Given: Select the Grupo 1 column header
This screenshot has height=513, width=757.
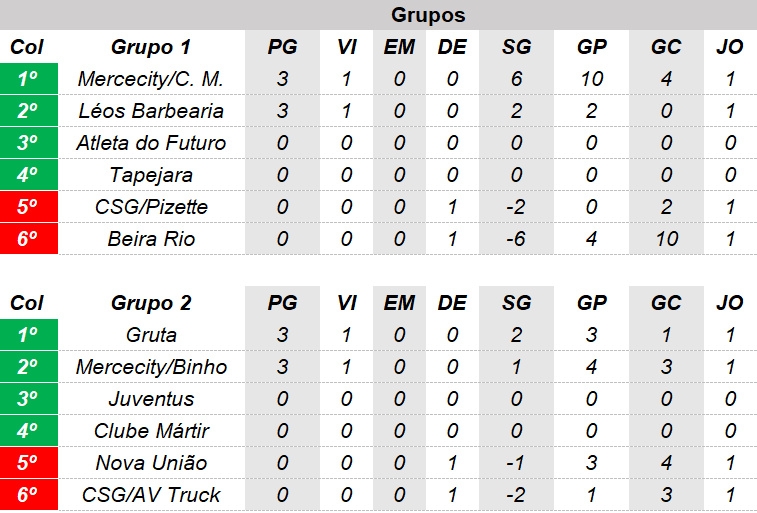Looking at the screenshot, I should (x=151, y=47).
